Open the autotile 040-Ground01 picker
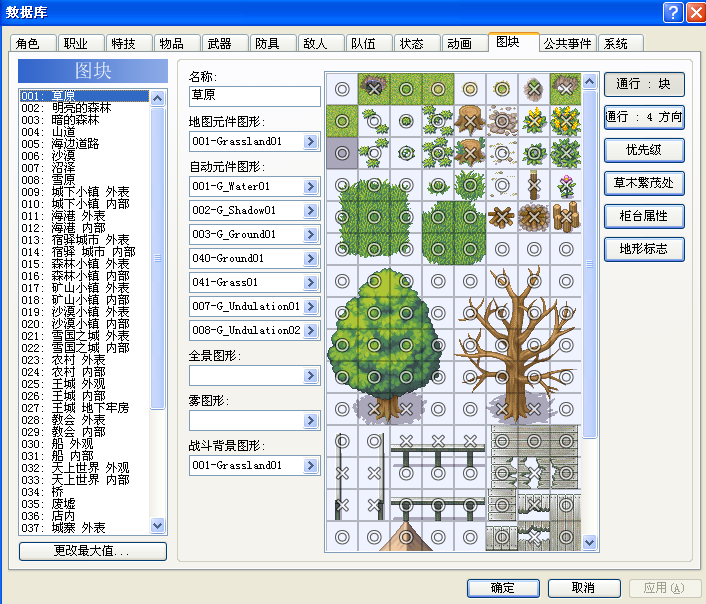Image resolution: width=706 pixels, height=604 pixels. tap(311, 258)
